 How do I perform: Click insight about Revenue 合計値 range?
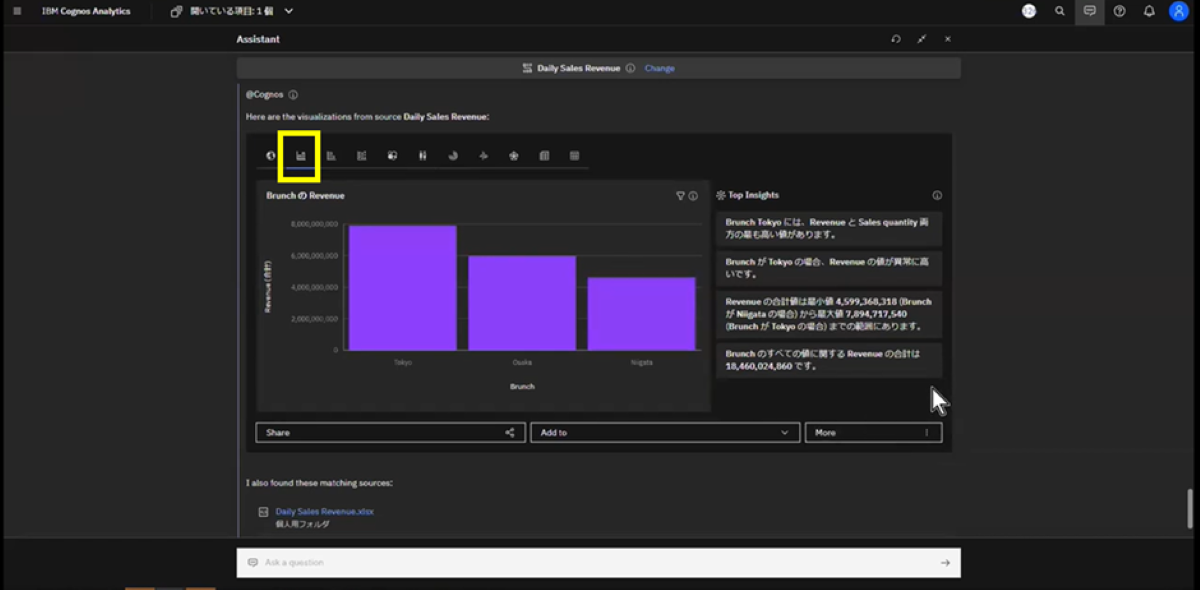pos(829,314)
